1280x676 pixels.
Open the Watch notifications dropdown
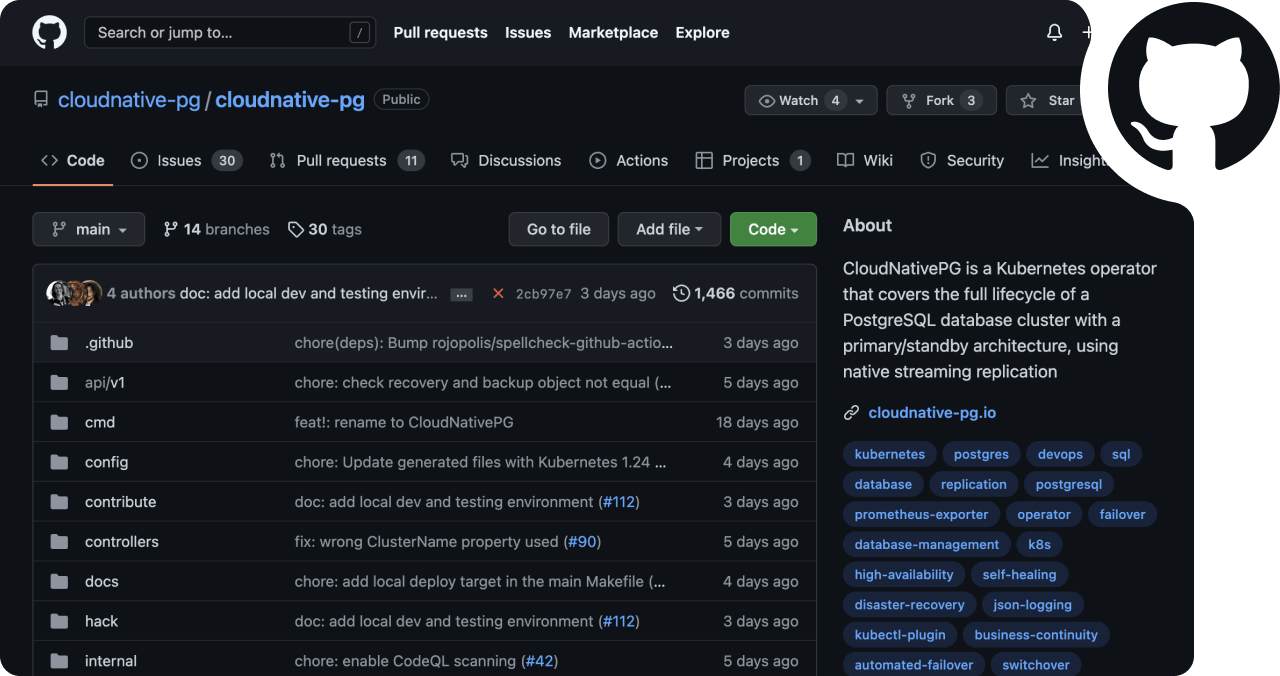click(x=810, y=100)
